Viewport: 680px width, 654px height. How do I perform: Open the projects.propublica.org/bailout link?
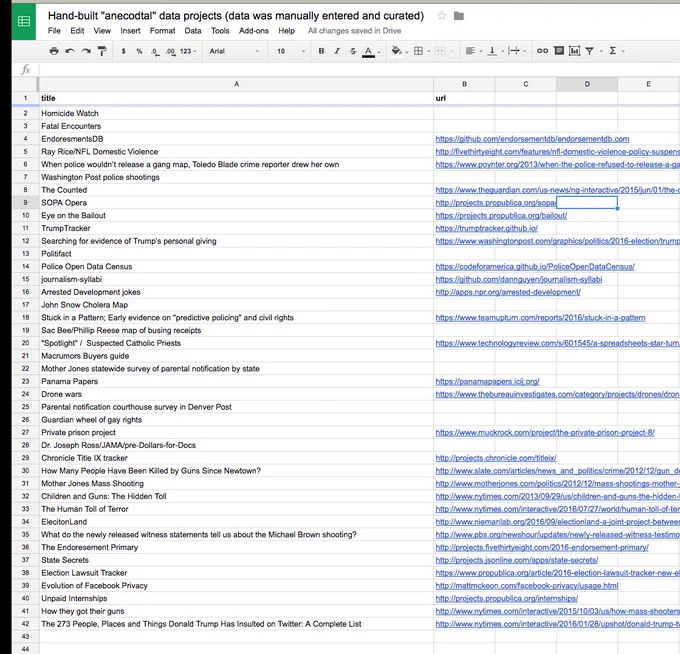tap(501, 216)
